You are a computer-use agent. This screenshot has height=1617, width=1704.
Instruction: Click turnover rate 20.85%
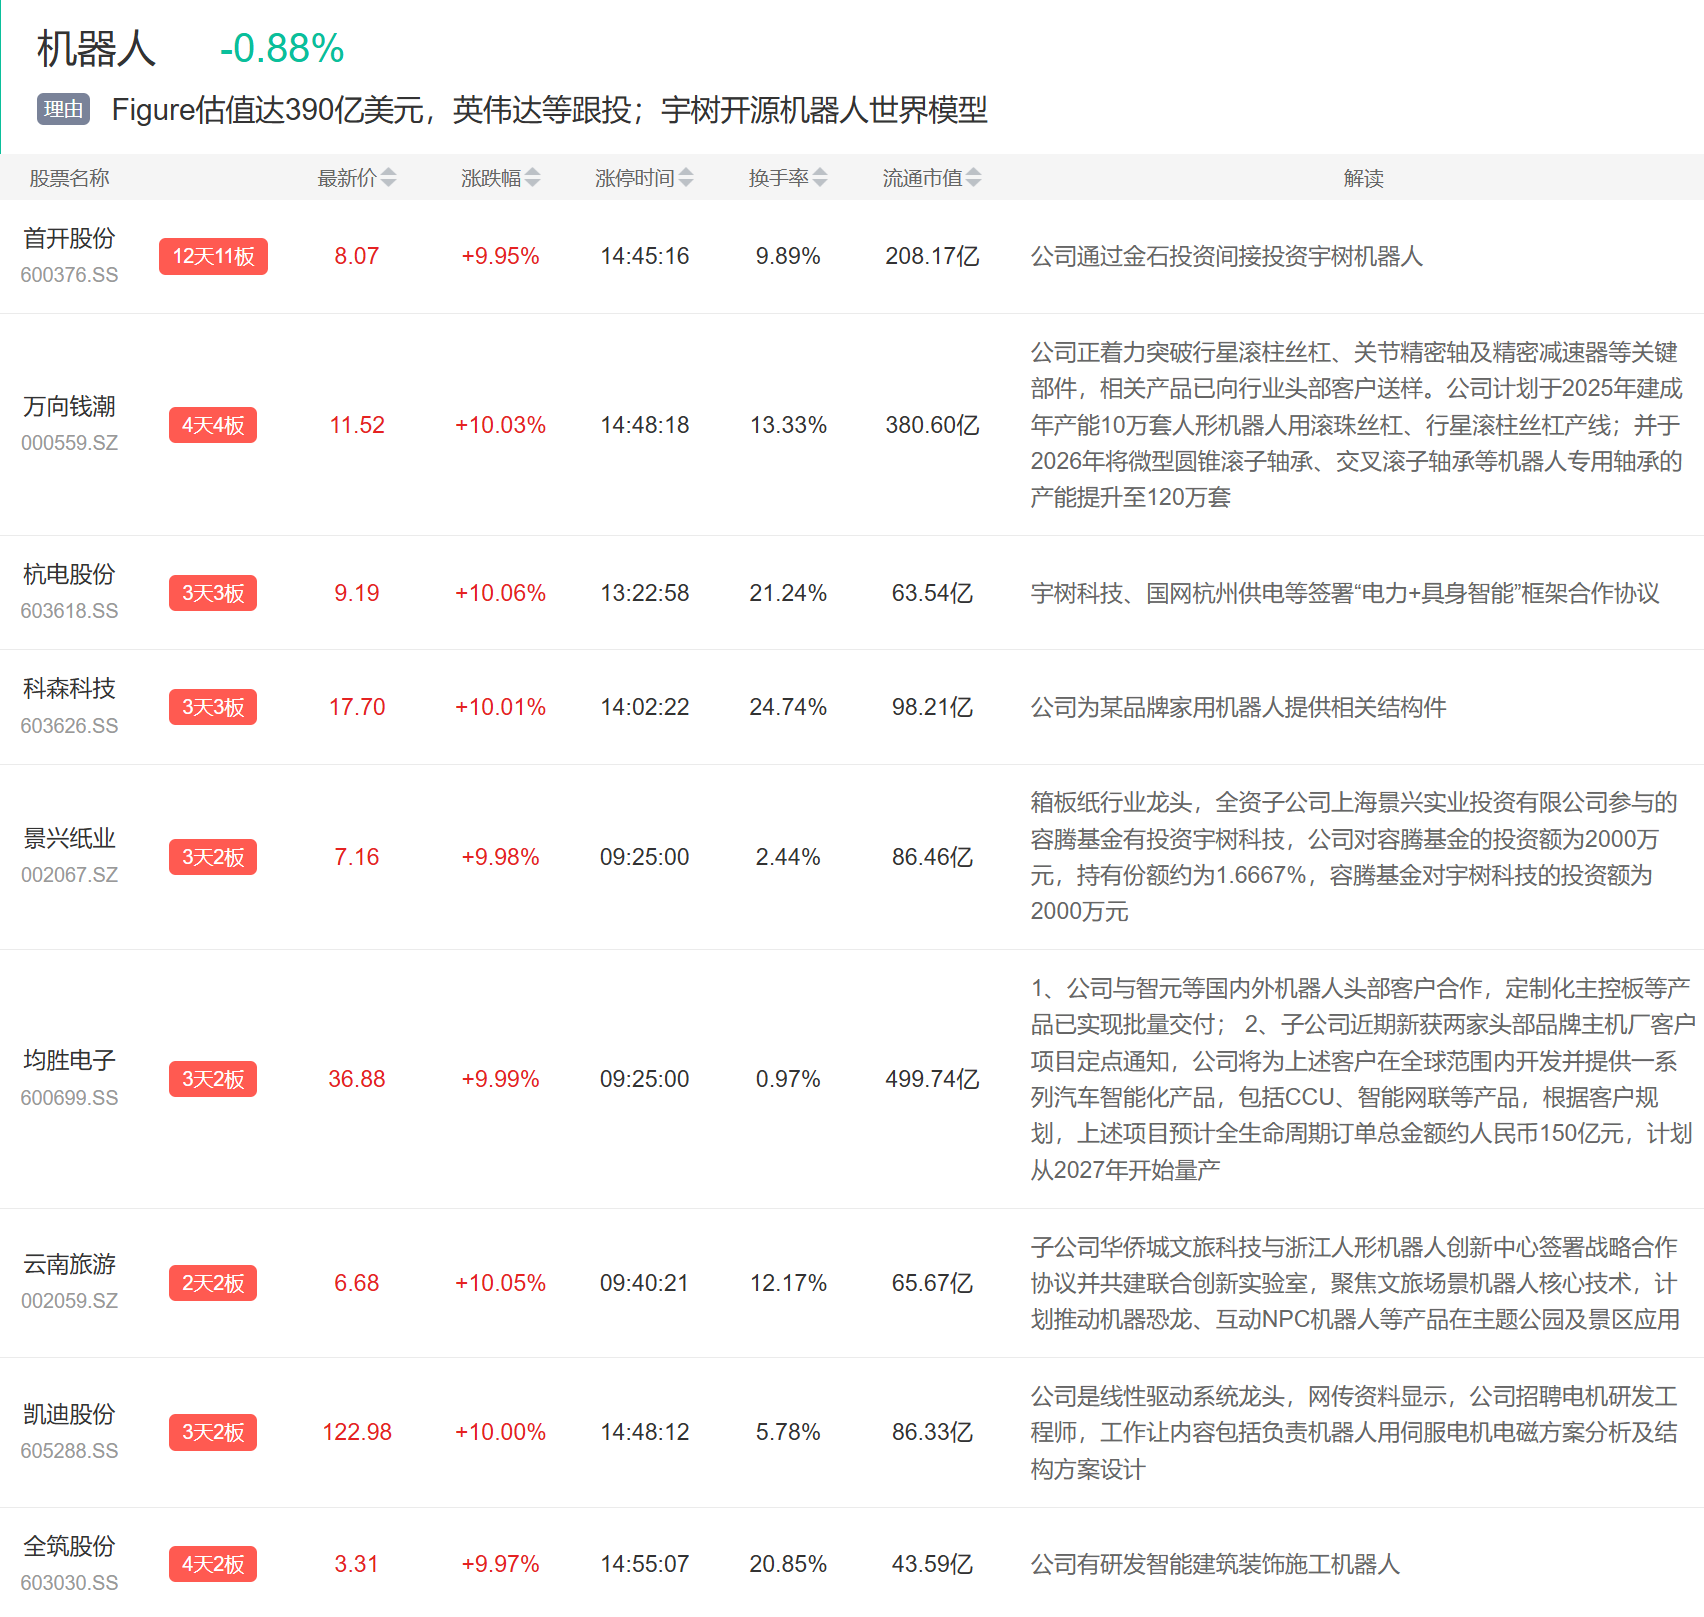click(788, 1564)
